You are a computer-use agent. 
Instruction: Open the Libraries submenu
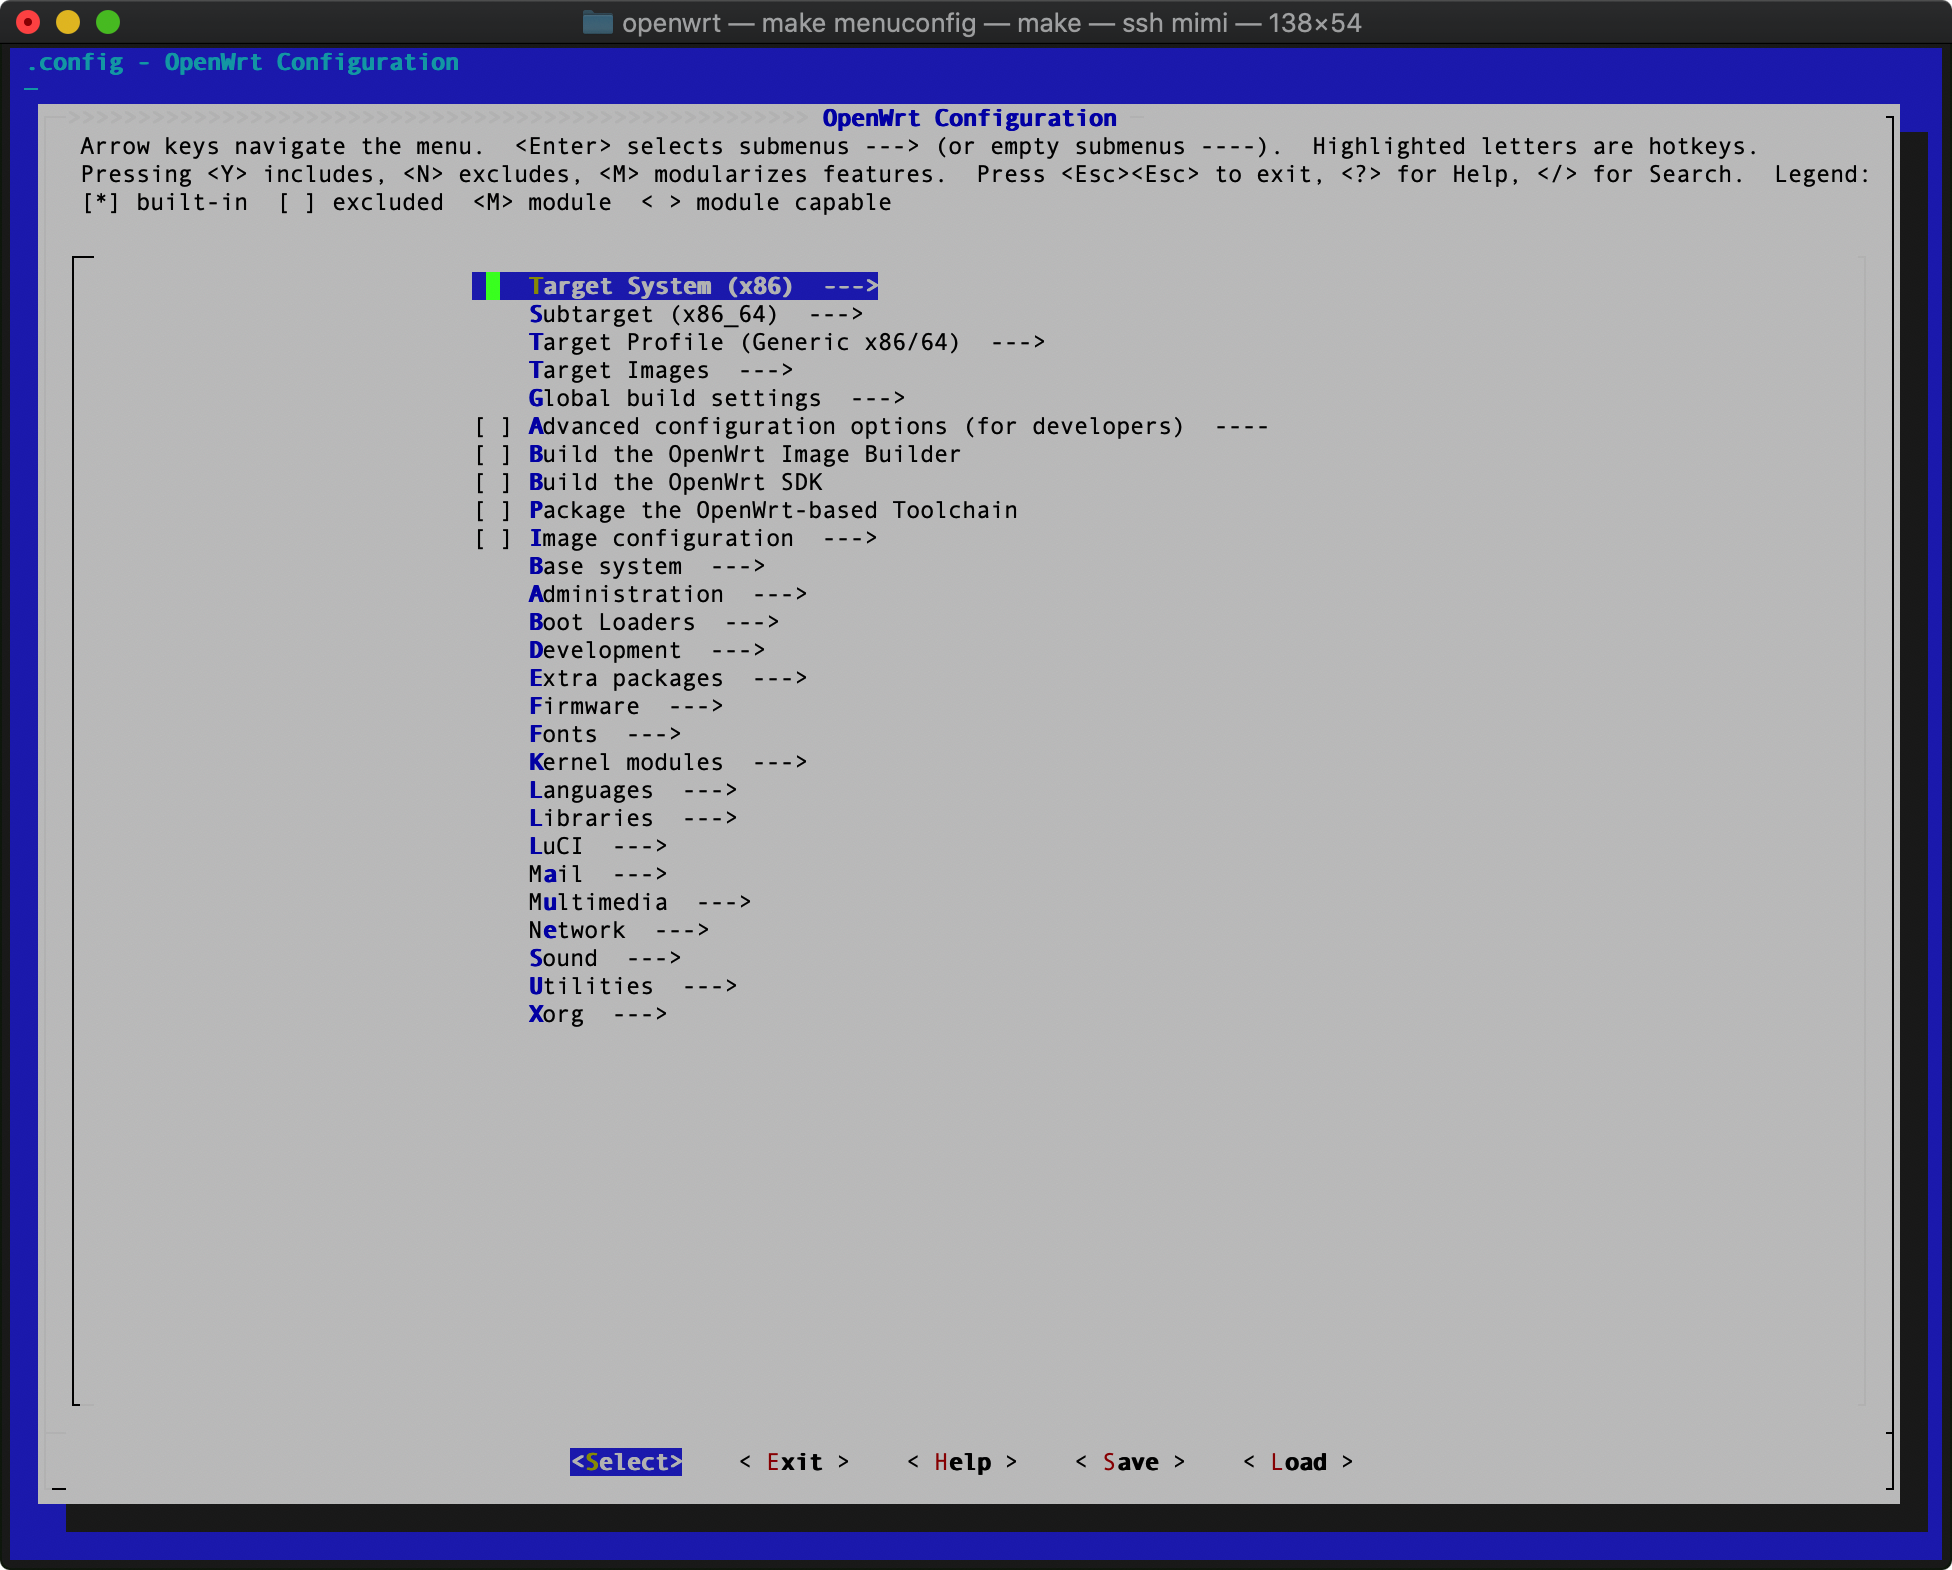coord(632,818)
